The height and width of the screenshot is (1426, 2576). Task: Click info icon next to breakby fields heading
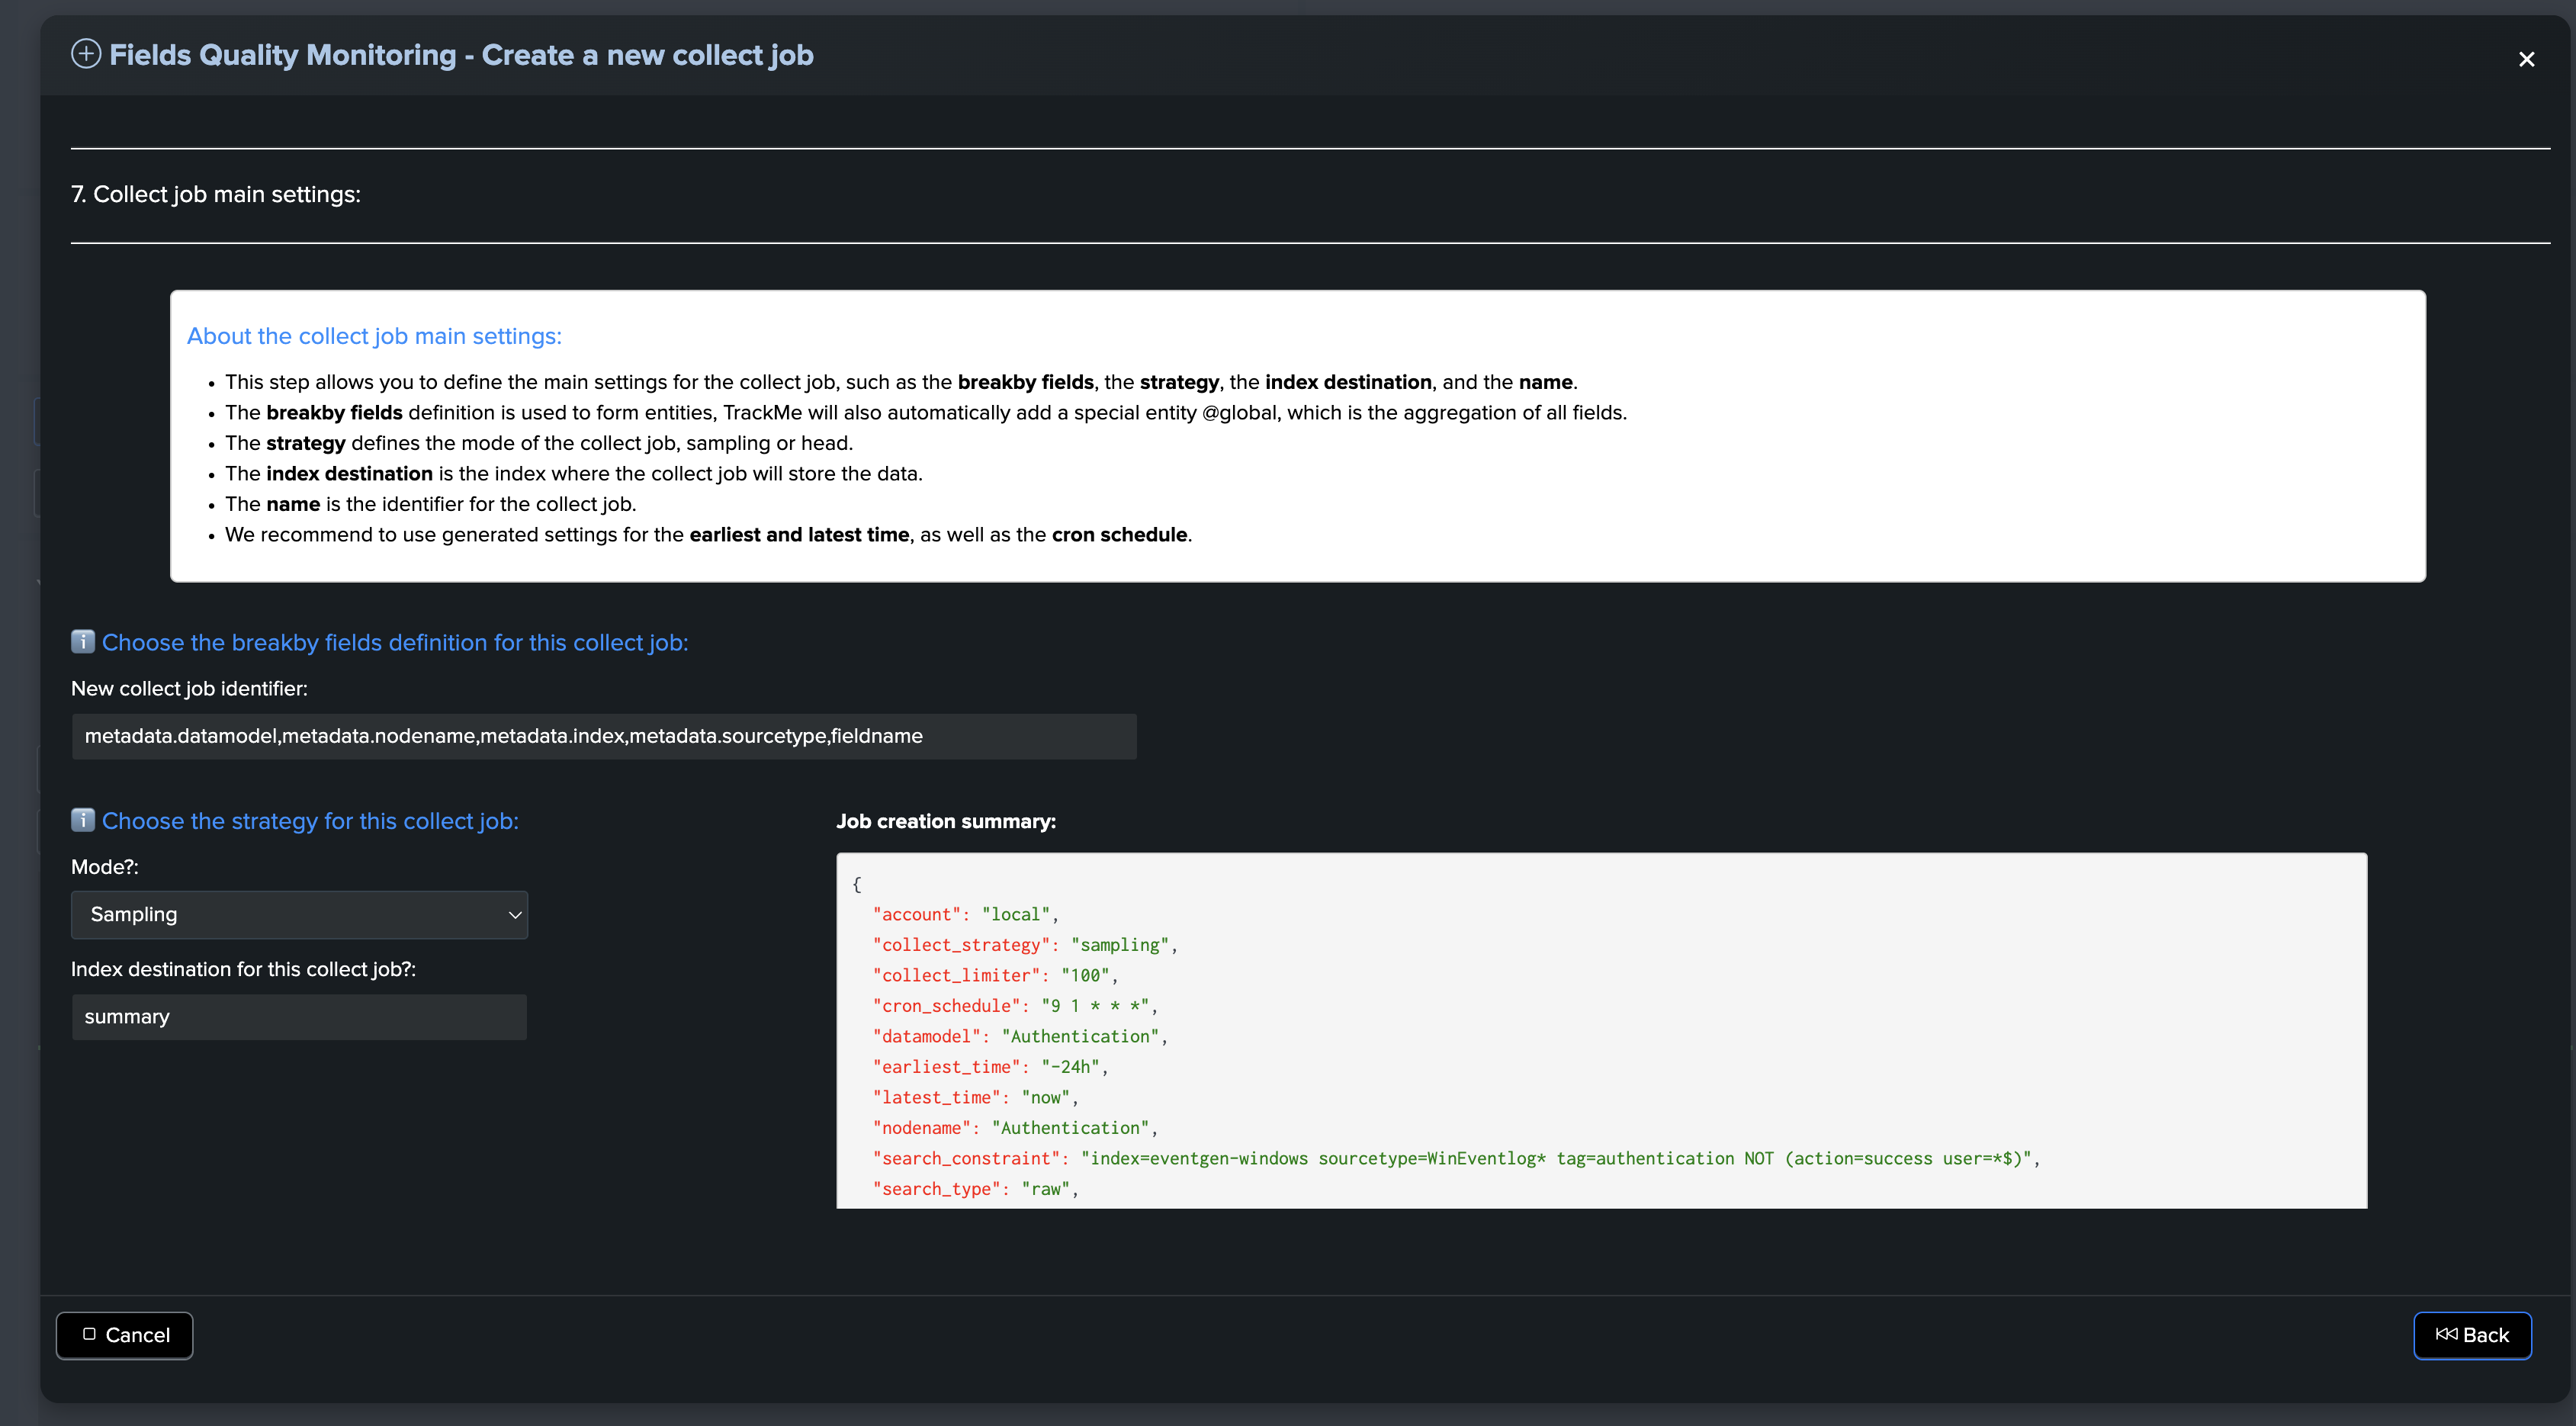click(x=83, y=641)
